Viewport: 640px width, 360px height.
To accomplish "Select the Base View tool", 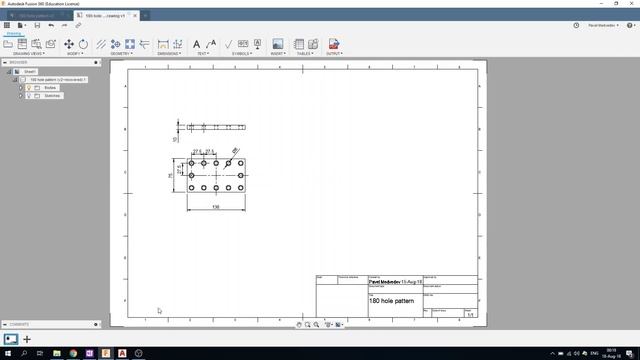I will point(8,44).
